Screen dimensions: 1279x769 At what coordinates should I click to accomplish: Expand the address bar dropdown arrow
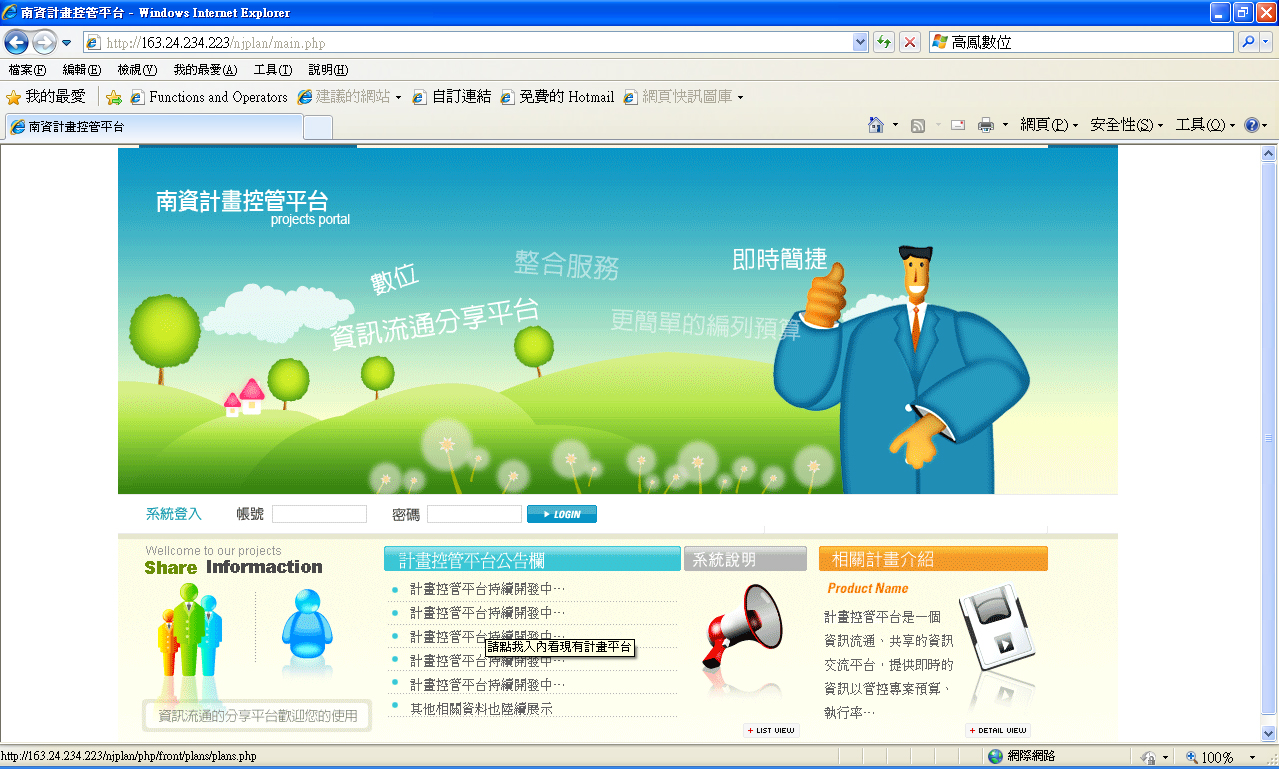[x=860, y=42]
